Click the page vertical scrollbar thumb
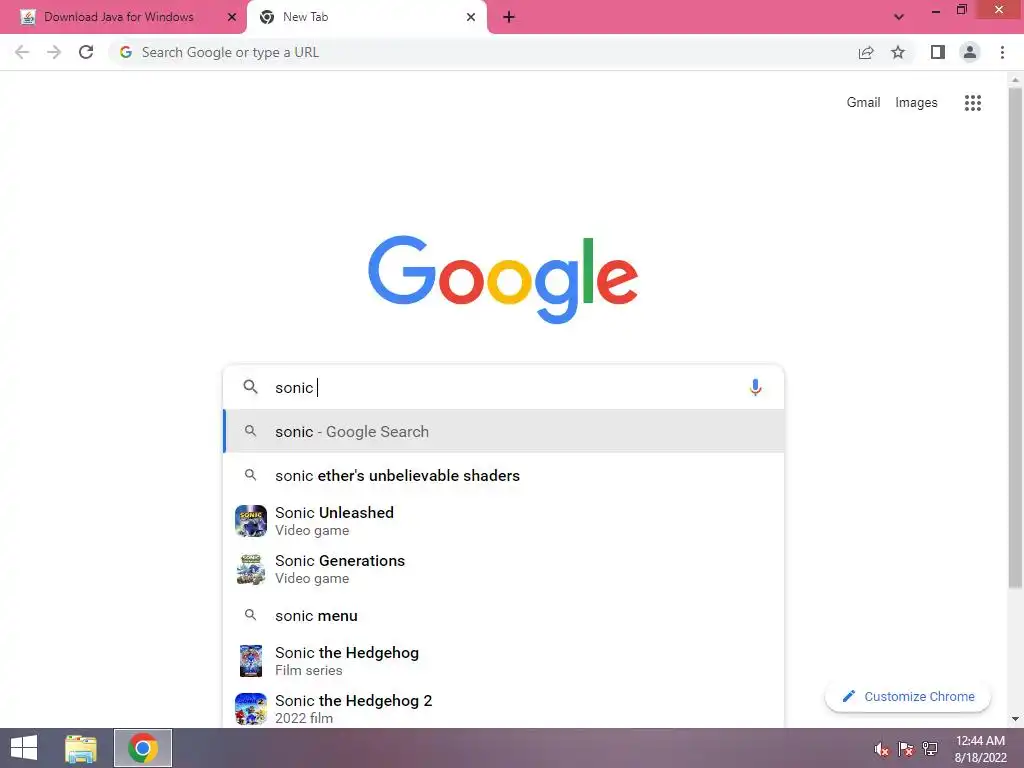The image size is (1024, 768). (x=1015, y=338)
